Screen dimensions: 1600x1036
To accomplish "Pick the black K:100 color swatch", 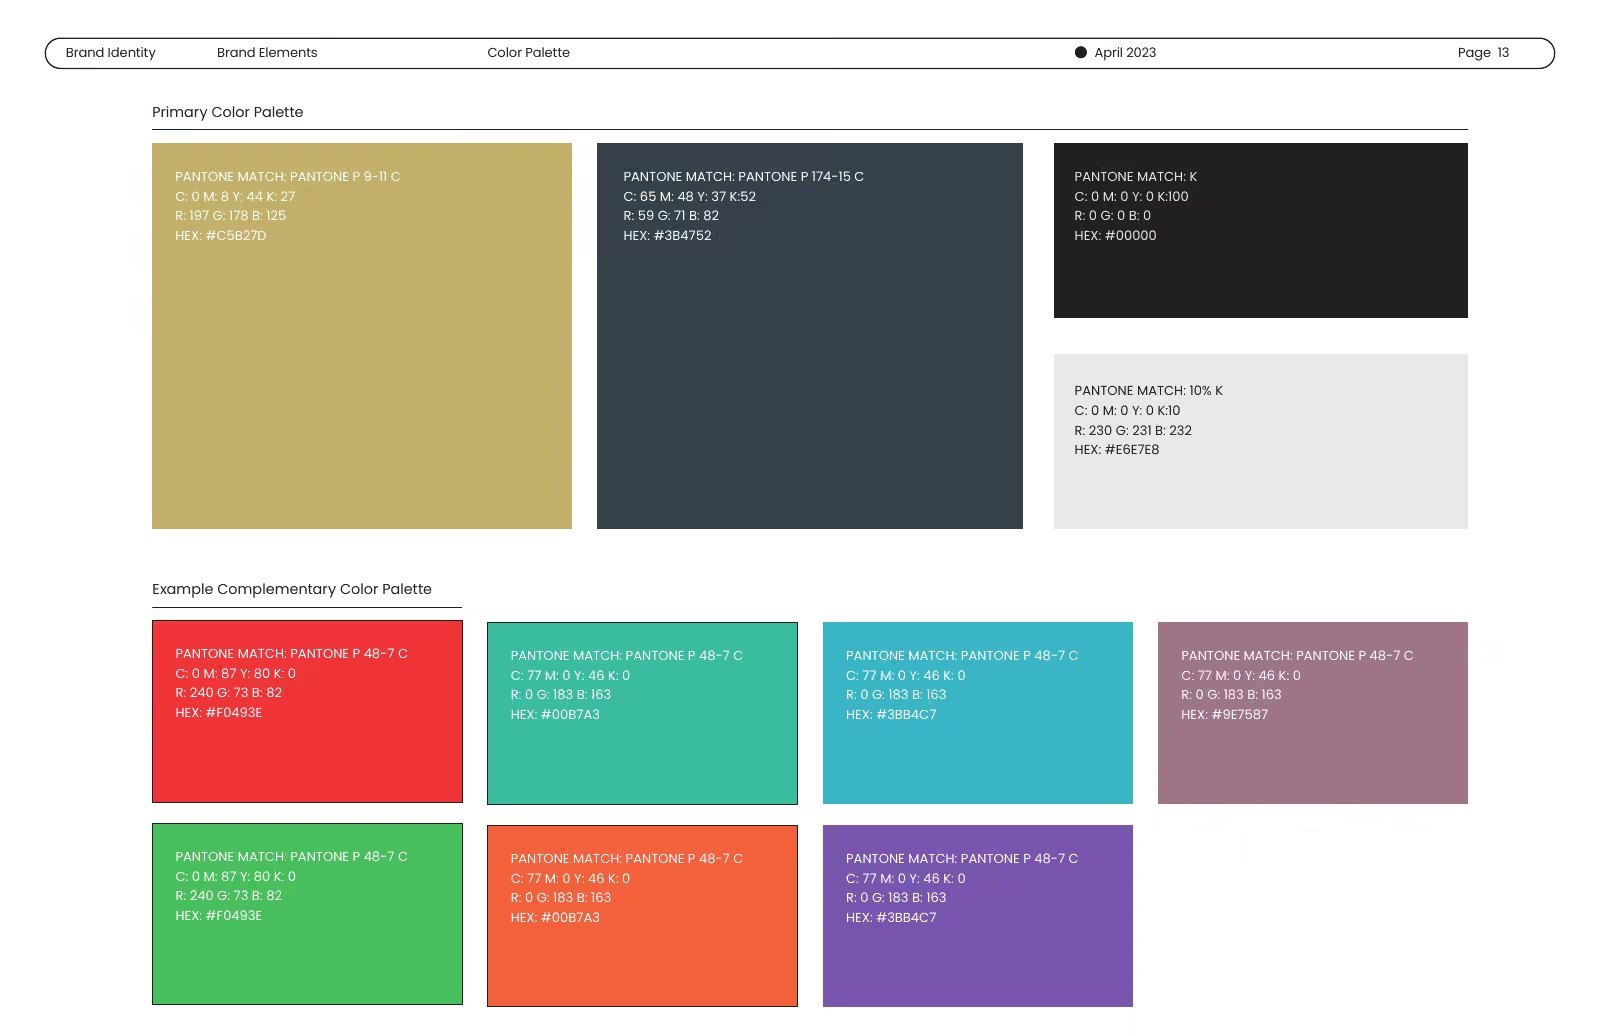I will (1261, 230).
